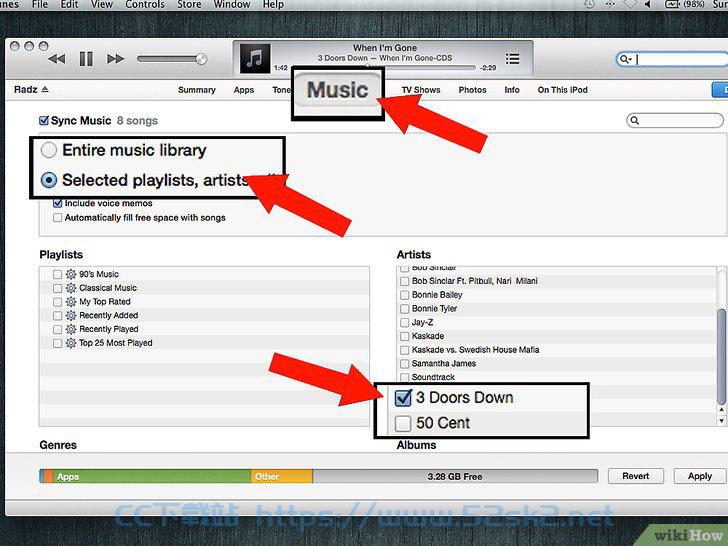Check the Recently Played playlist

(58, 330)
